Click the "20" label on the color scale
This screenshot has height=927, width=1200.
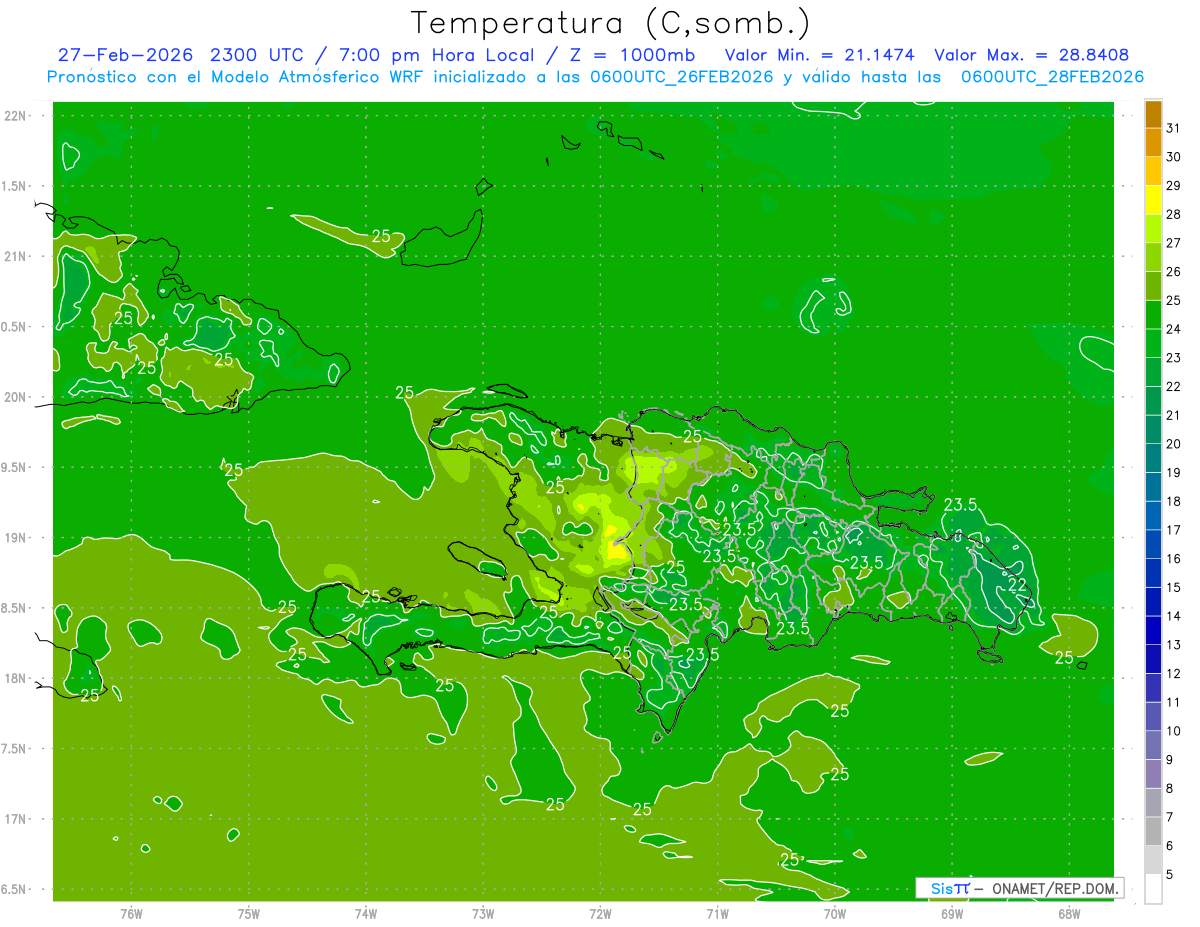(x=1173, y=444)
